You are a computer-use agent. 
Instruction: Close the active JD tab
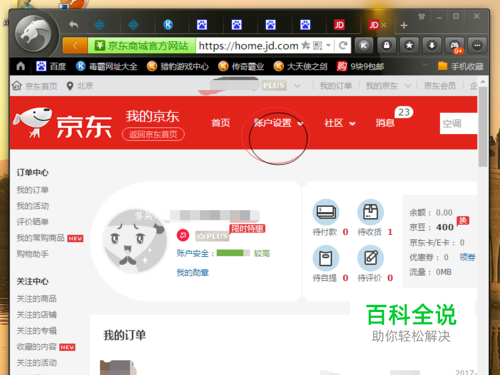pyautogui.click(x=384, y=25)
